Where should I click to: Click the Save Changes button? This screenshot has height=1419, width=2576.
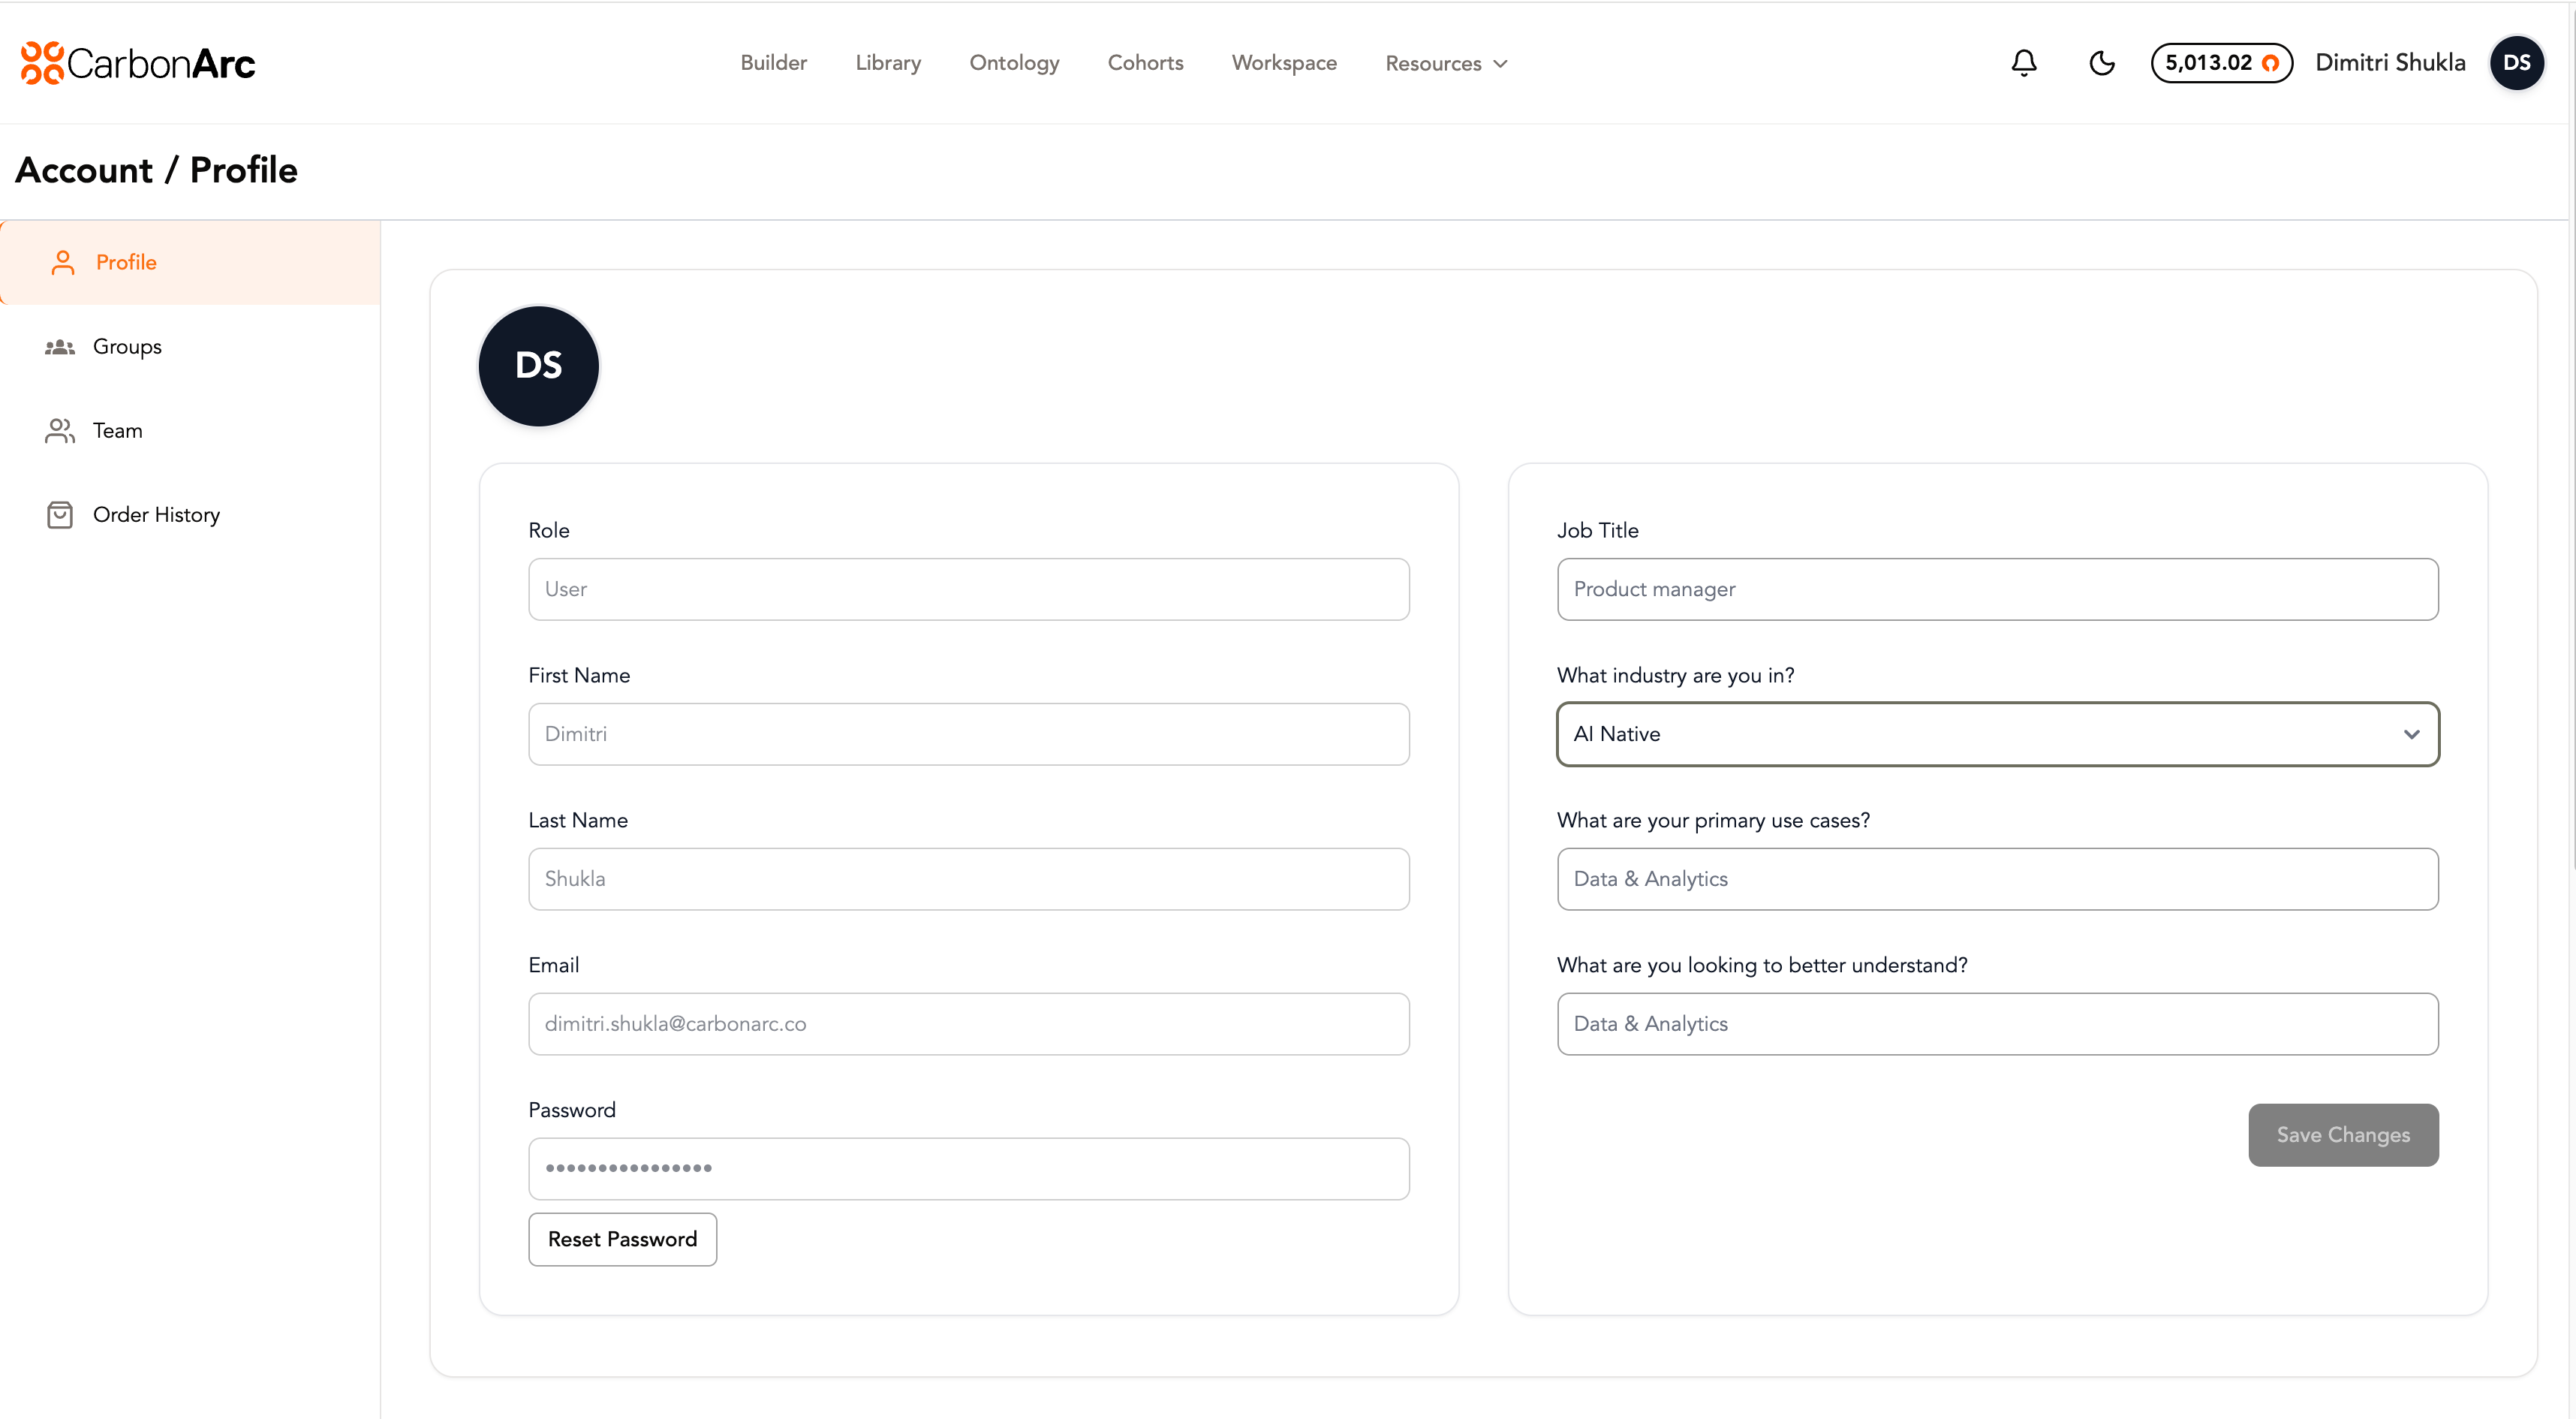[x=2342, y=1135]
